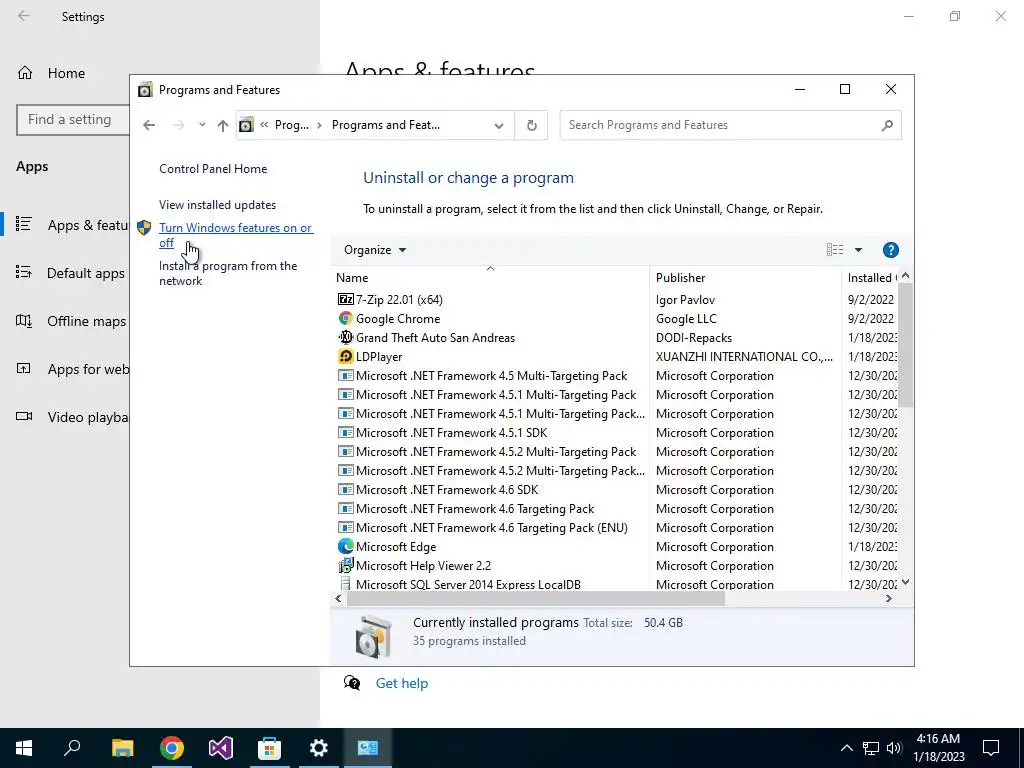This screenshot has height=768, width=1024.
Task: Click the Microsoft SQL Server 2014 LocalDB icon
Action: tap(345, 584)
